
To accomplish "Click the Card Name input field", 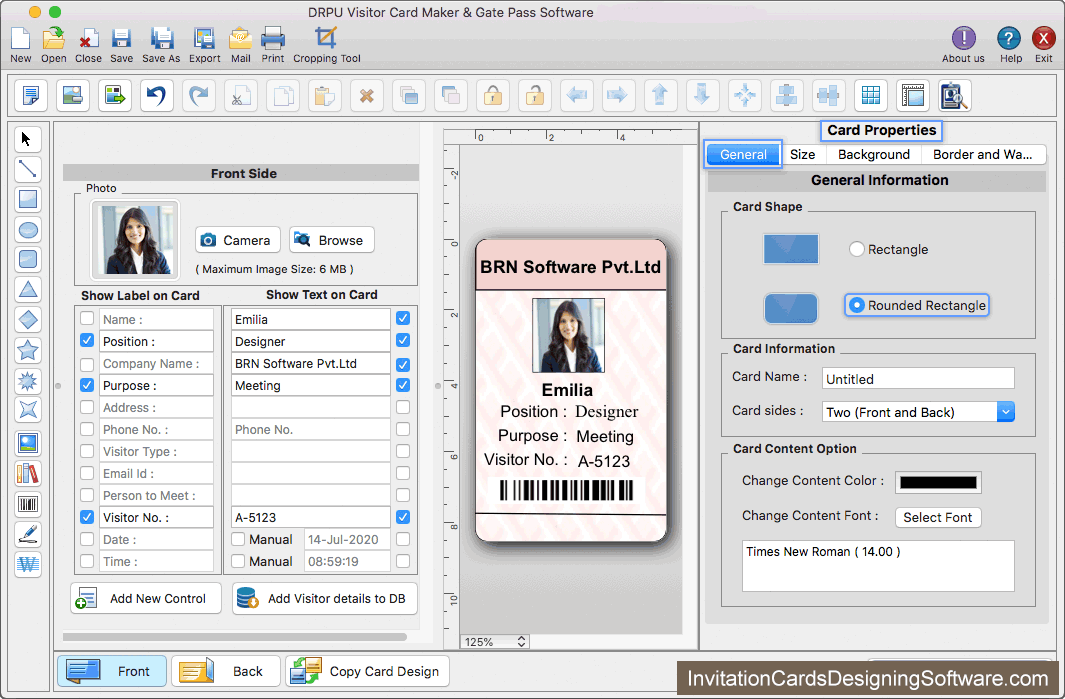I will pos(918,378).
